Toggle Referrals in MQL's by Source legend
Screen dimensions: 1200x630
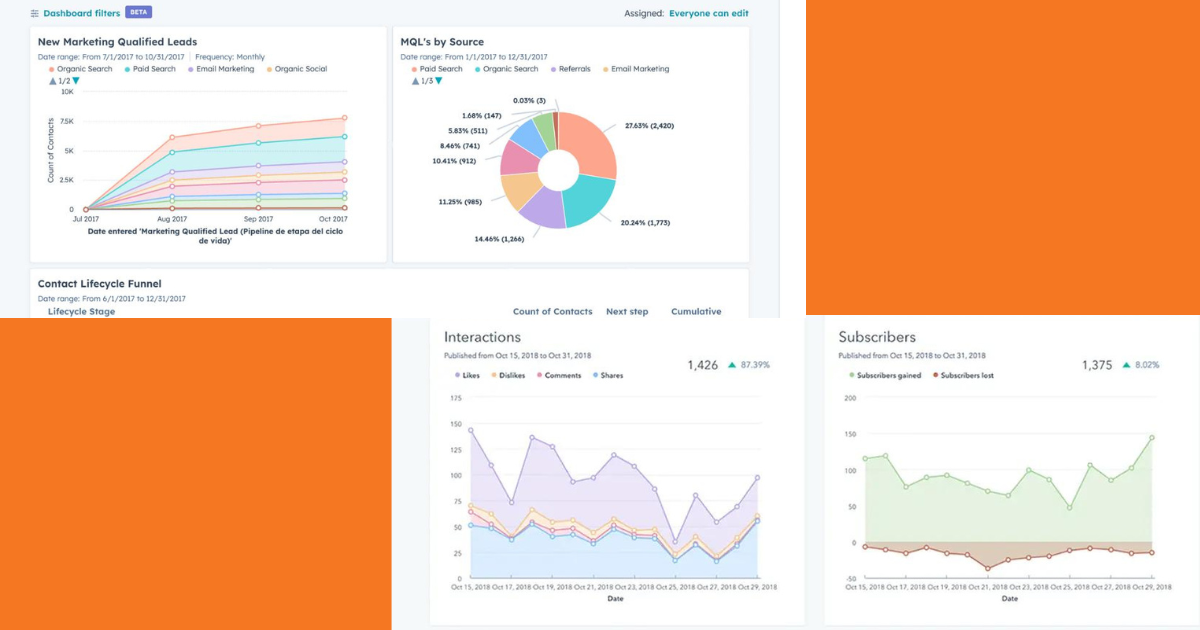coord(569,69)
